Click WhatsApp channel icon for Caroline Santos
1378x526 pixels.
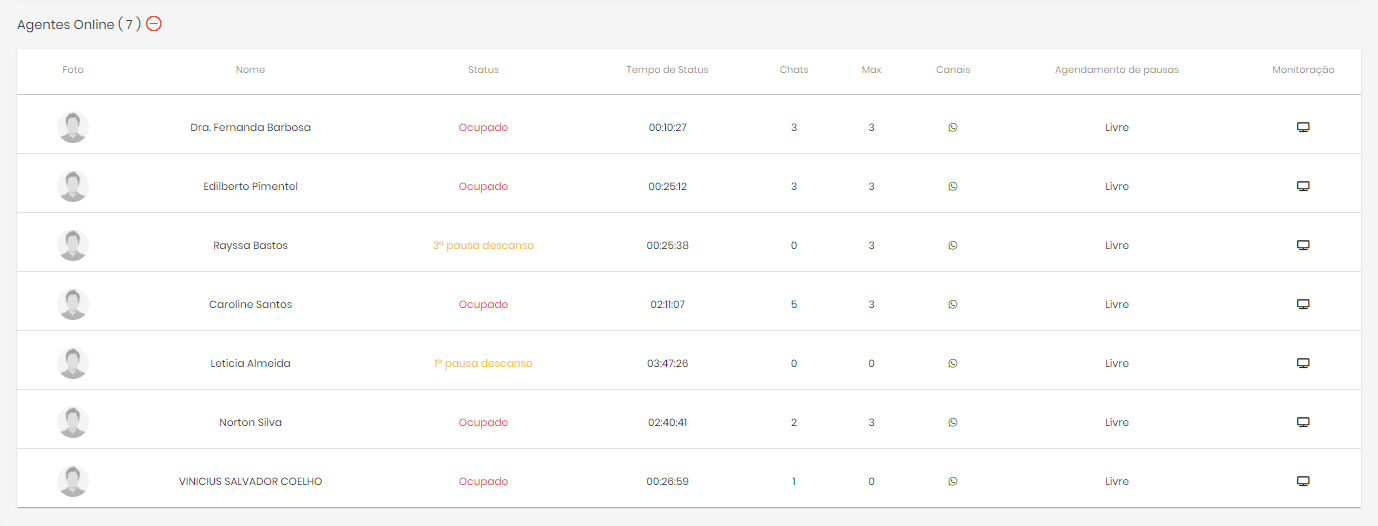[x=953, y=304]
